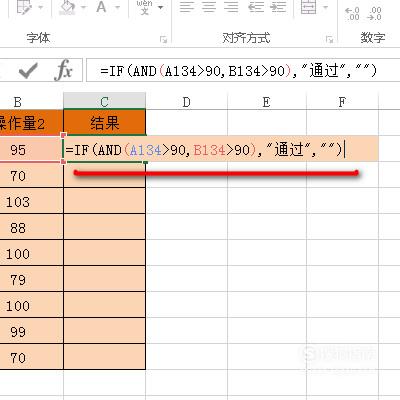Viewport: 400px width, 400px height.
Task: Click the cell containing 99
Action: 31,331
